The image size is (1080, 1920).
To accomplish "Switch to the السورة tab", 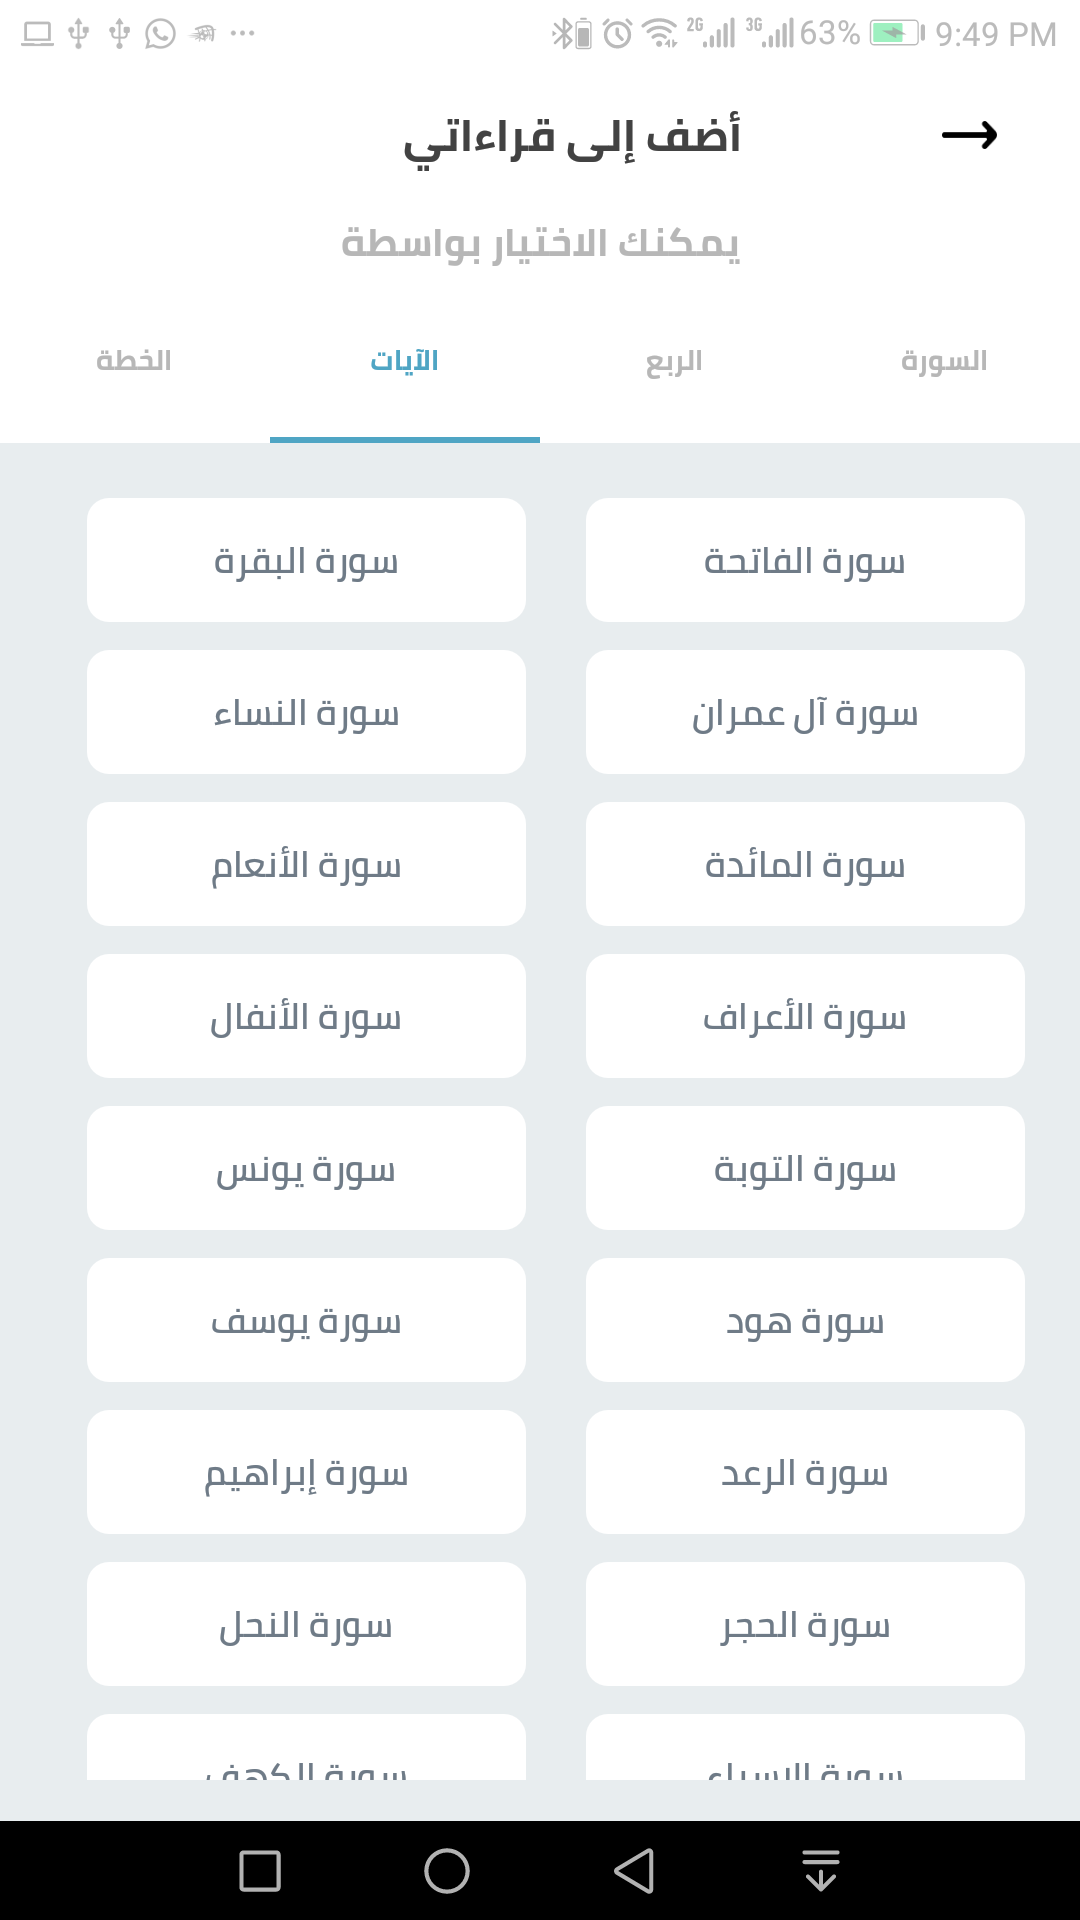I will point(944,361).
